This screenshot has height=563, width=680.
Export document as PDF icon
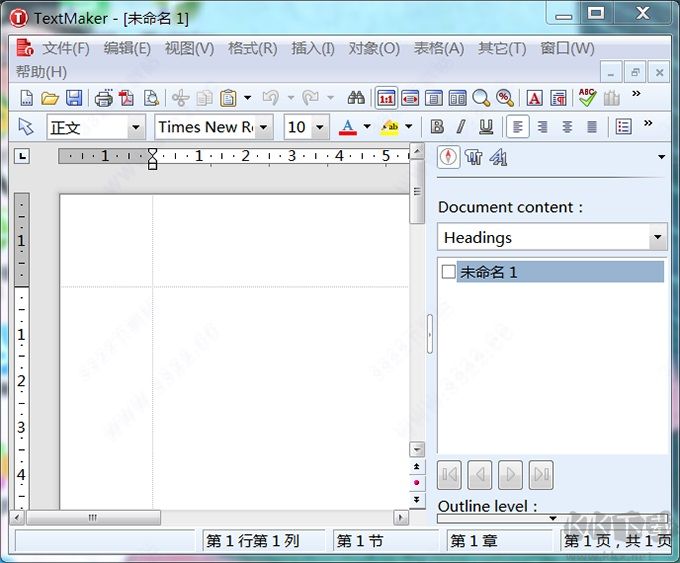pos(127,98)
